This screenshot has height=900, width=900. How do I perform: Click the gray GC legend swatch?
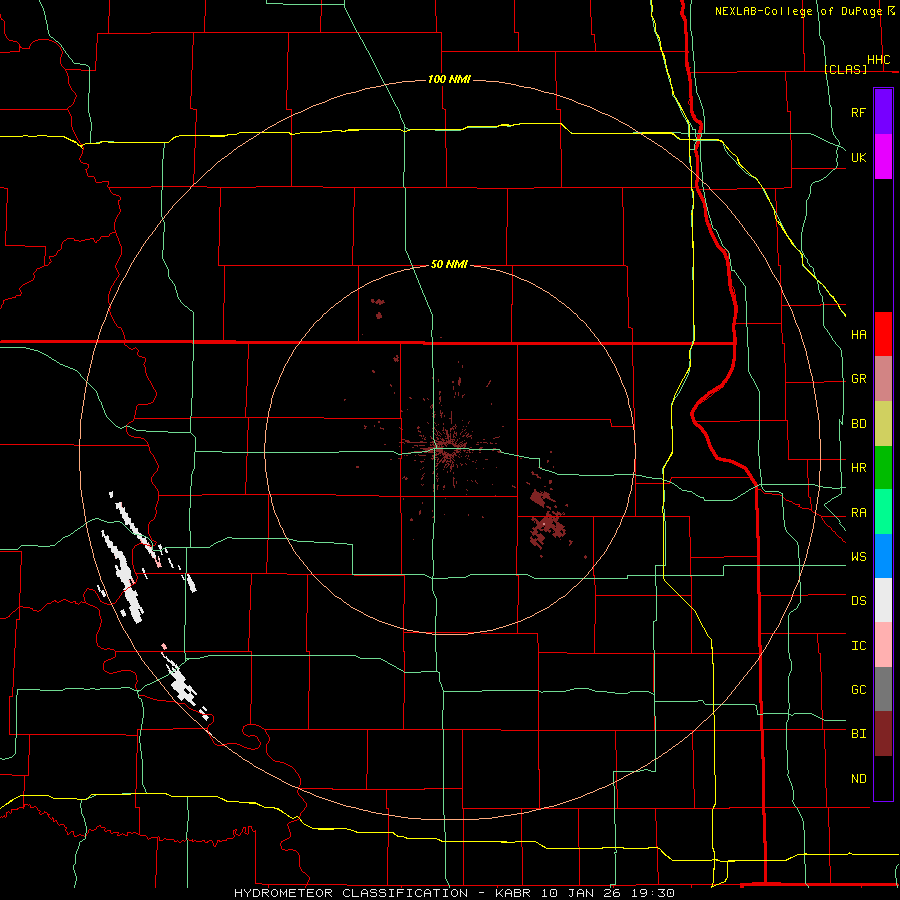pyautogui.click(x=883, y=689)
